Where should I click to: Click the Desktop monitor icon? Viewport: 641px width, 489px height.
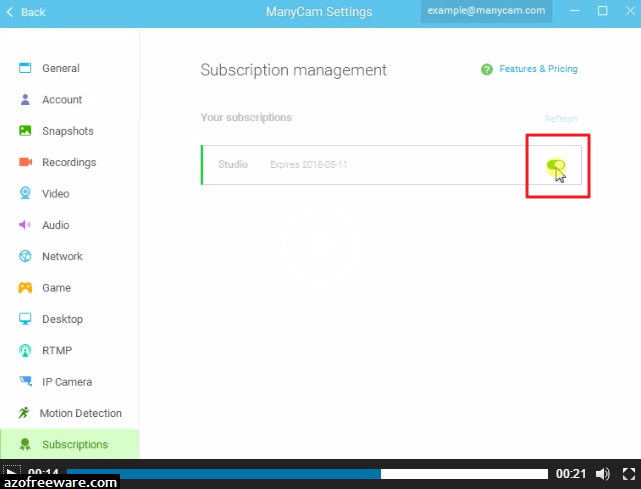point(25,319)
